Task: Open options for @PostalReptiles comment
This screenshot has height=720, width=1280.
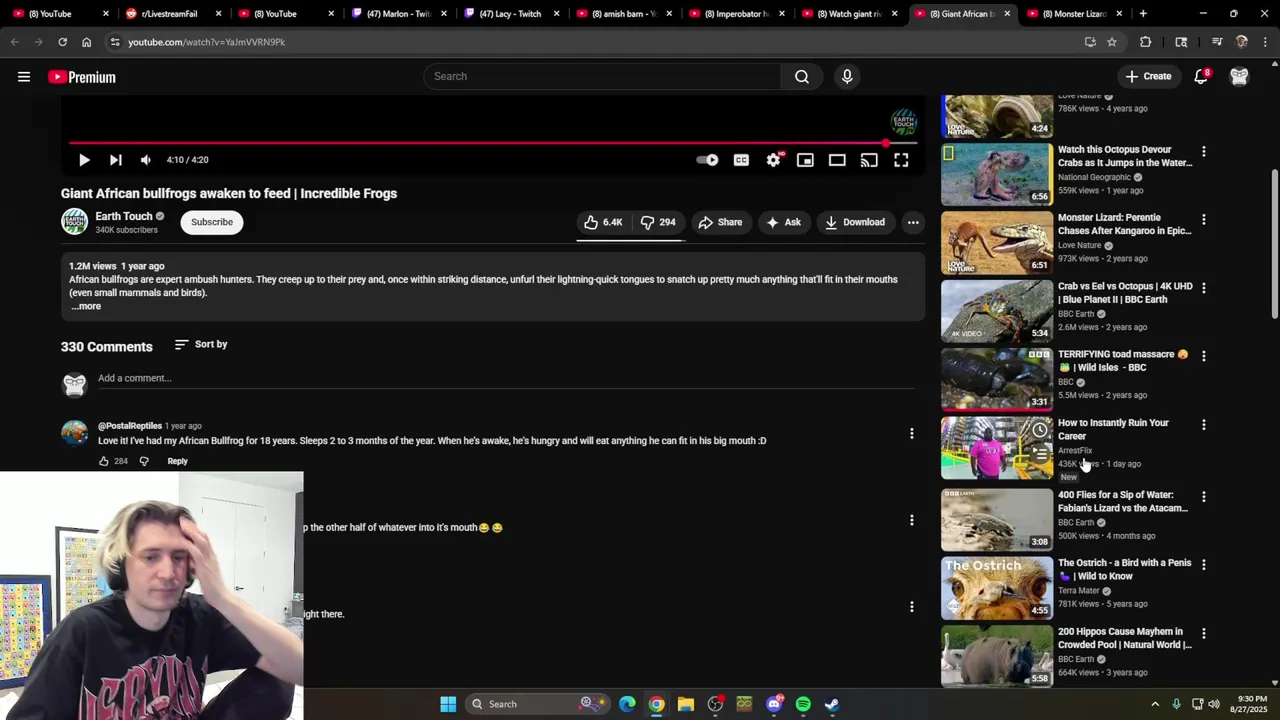Action: pyautogui.click(x=911, y=433)
